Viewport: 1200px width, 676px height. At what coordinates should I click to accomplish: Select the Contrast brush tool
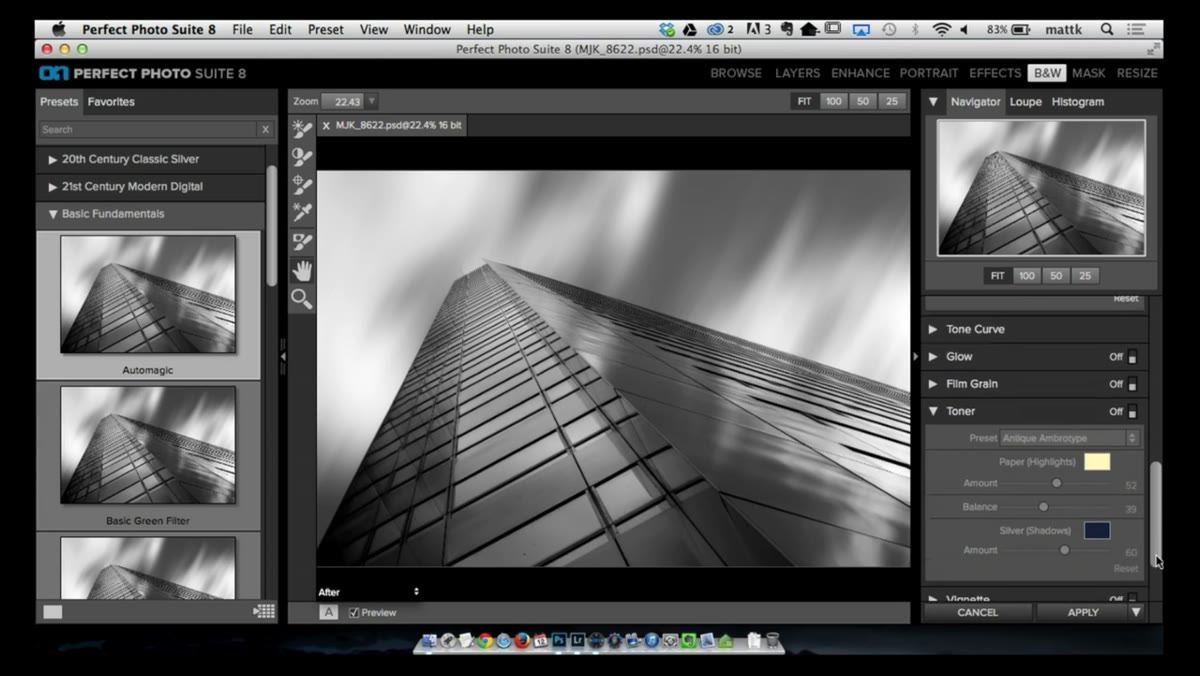coord(301,157)
